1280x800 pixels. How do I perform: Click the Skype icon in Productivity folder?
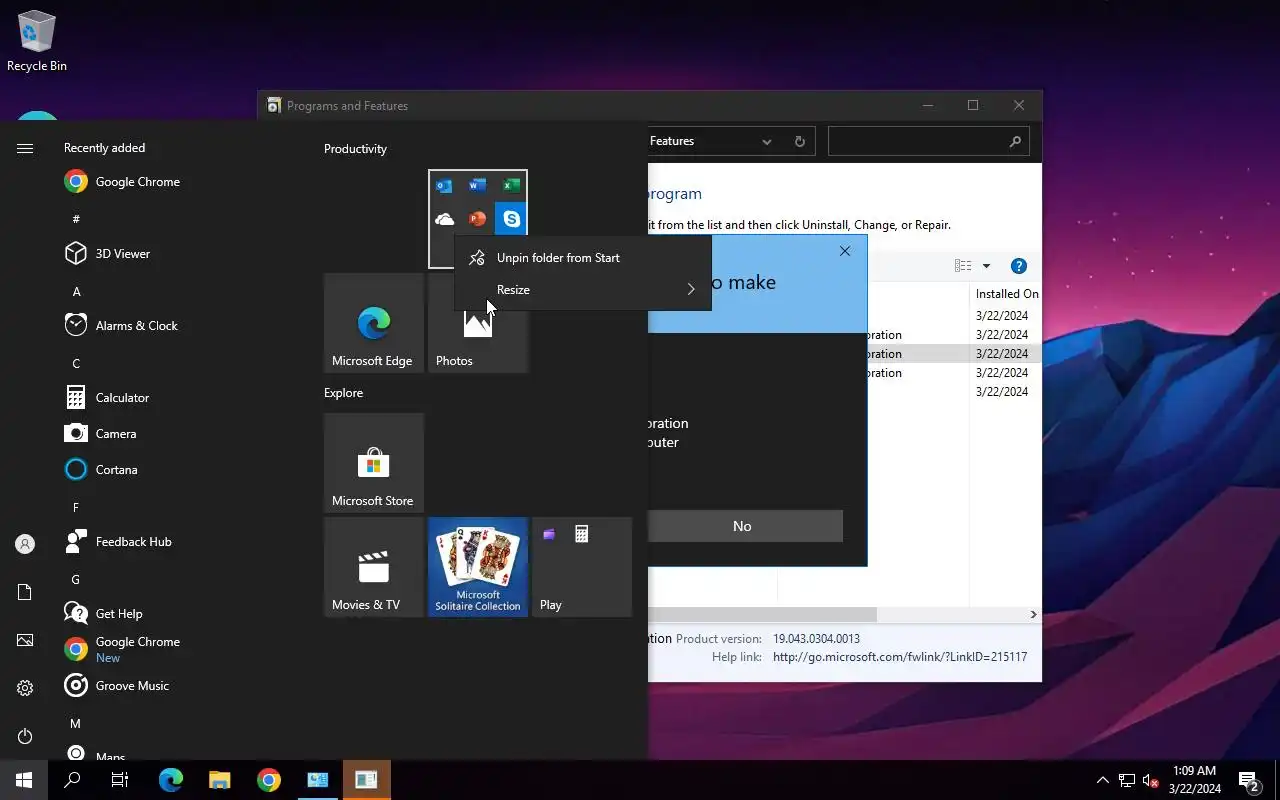click(511, 219)
